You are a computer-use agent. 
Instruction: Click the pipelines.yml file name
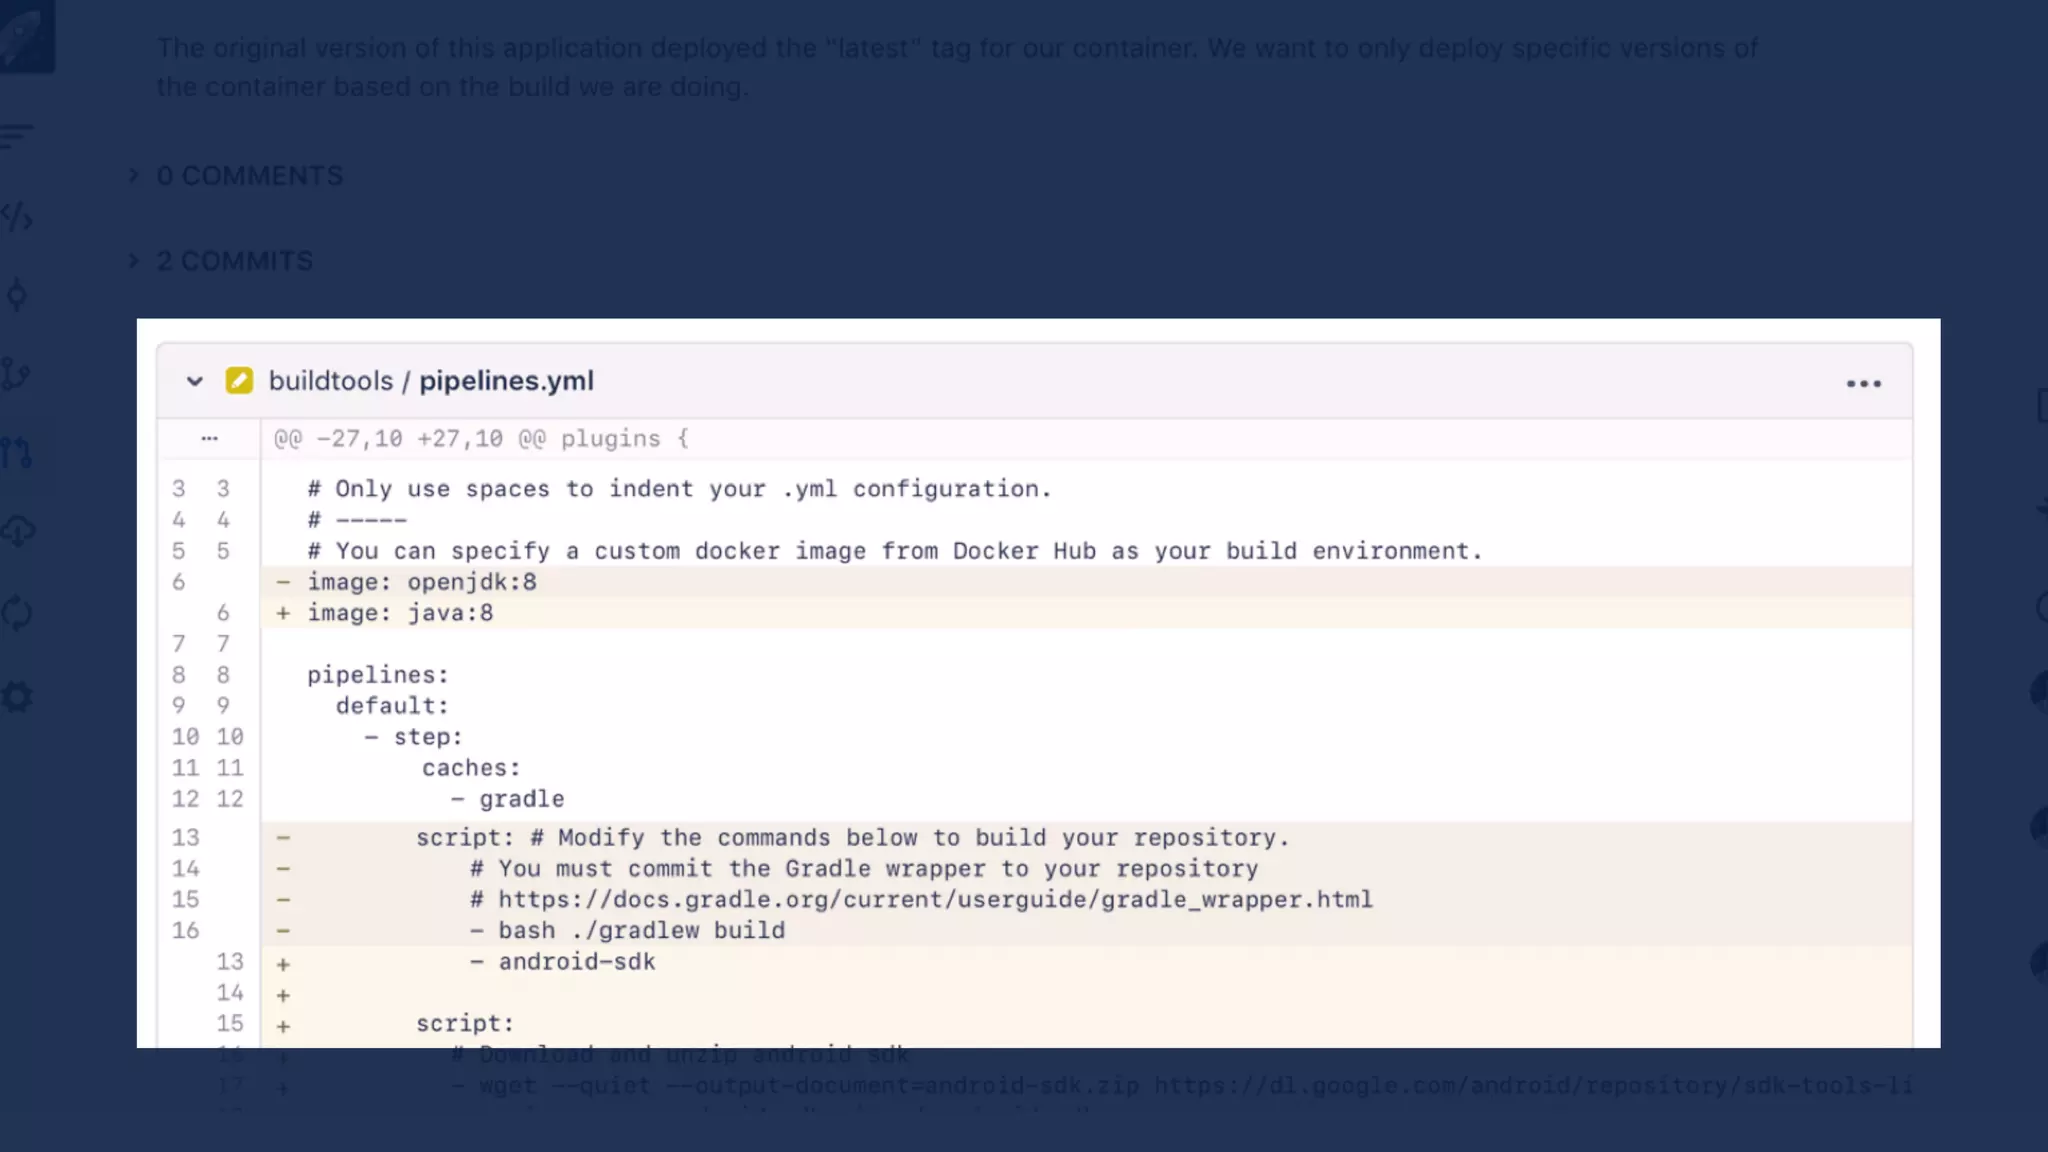(x=506, y=381)
